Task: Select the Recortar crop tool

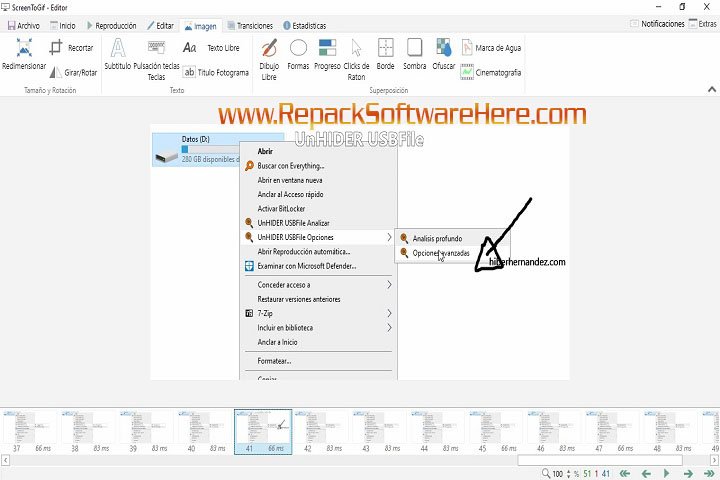Action: pyautogui.click(x=71, y=47)
